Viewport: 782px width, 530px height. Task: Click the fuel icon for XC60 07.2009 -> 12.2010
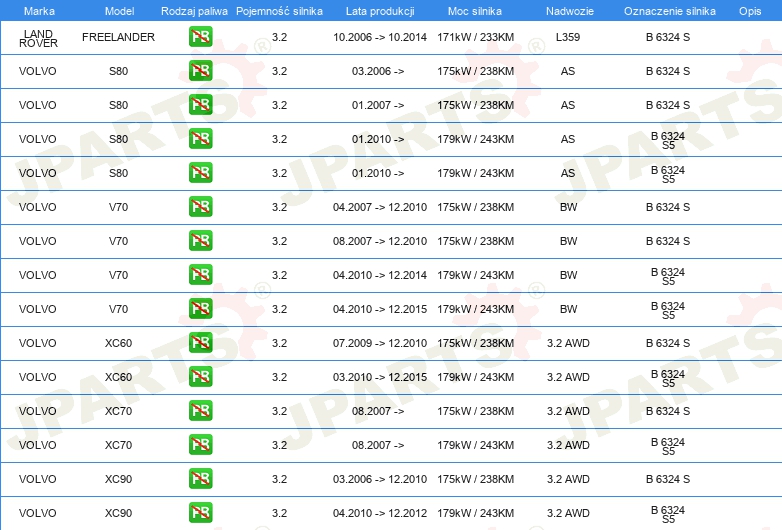tap(200, 343)
